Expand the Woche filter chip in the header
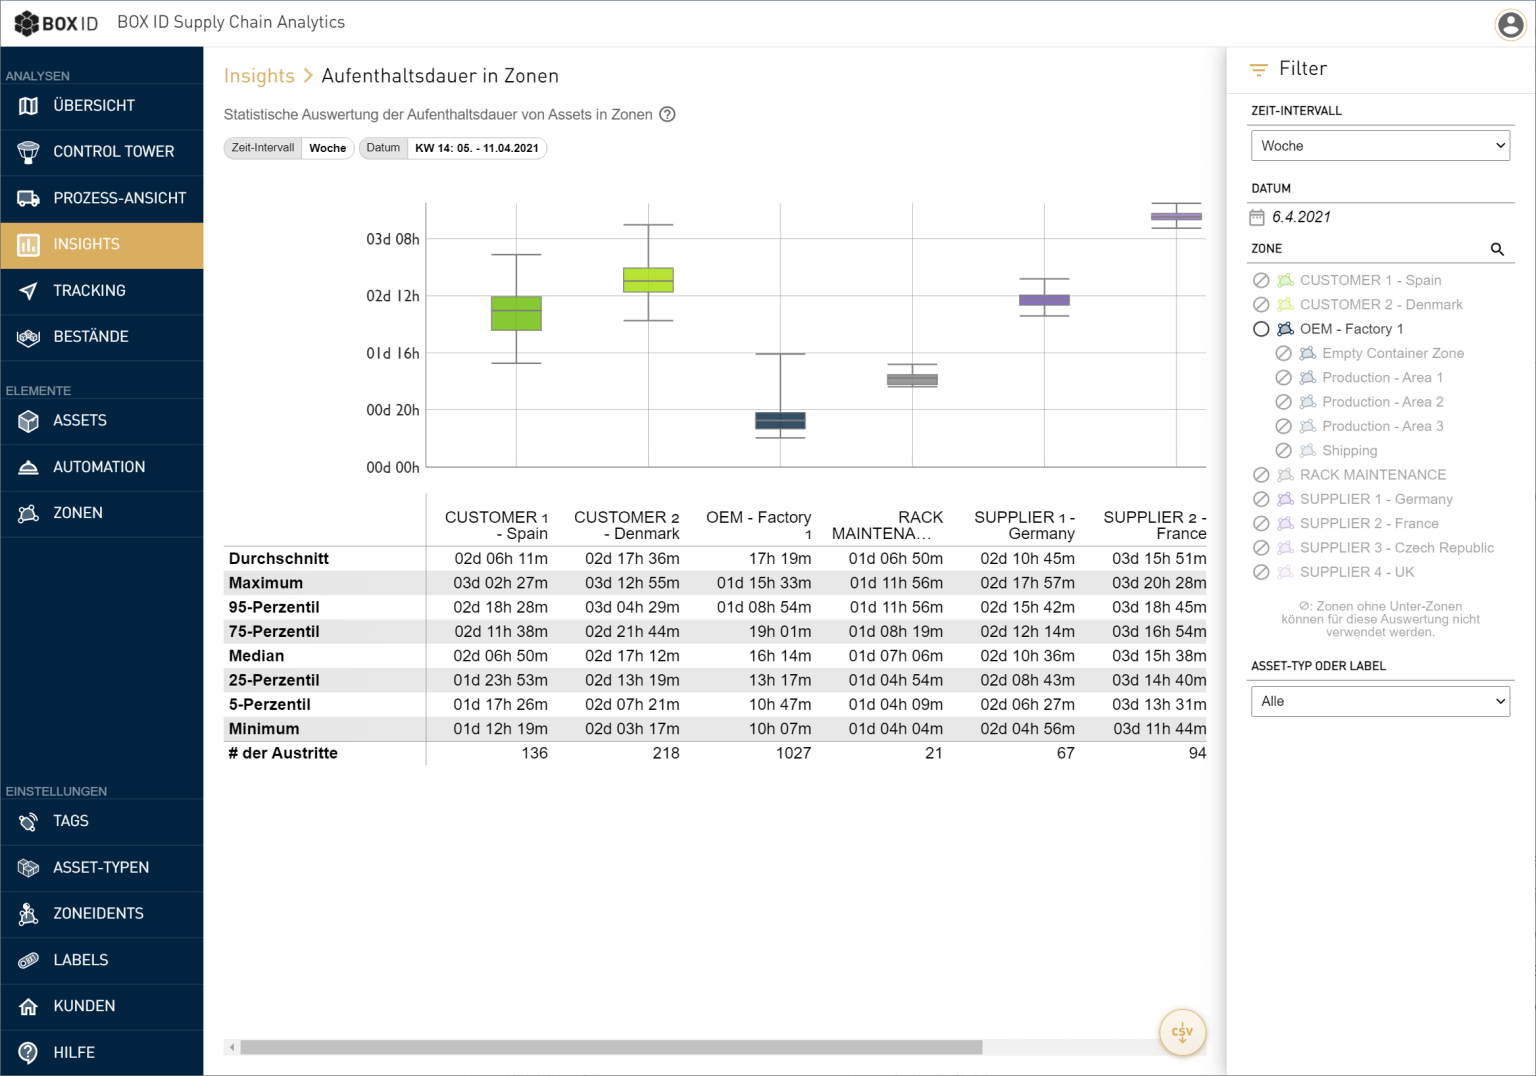Viewport: 1536px width, 1076px height. (328, 147)
